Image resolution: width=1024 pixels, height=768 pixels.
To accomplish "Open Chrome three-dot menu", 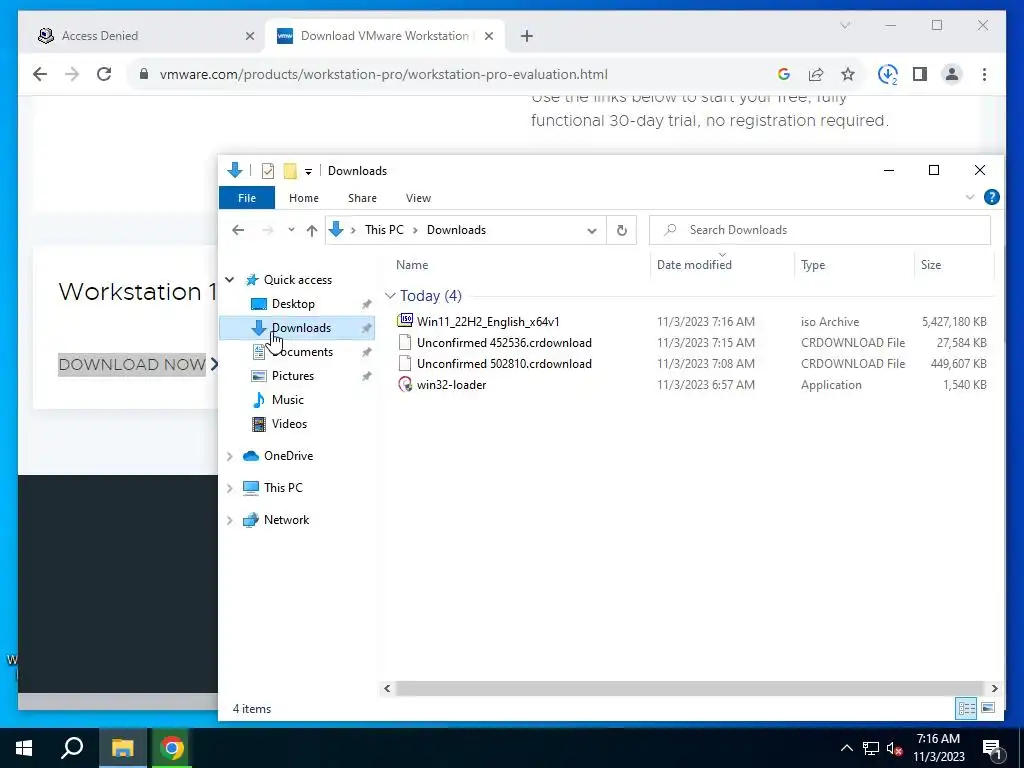I will coord(984,74).
